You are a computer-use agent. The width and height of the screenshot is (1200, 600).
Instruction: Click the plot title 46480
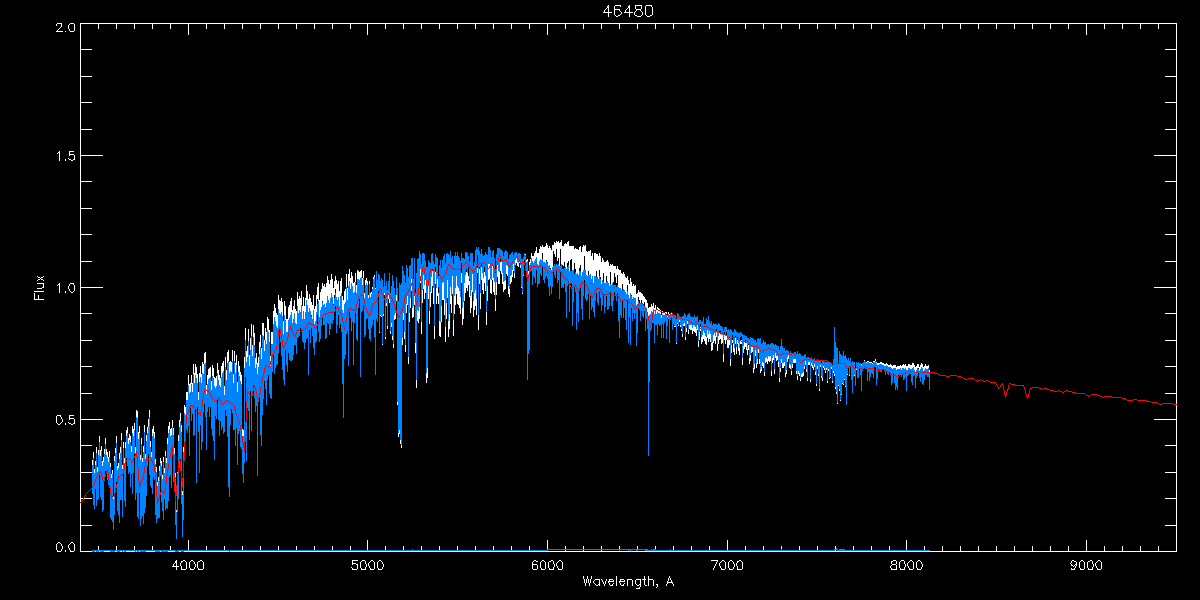point(628,11)
